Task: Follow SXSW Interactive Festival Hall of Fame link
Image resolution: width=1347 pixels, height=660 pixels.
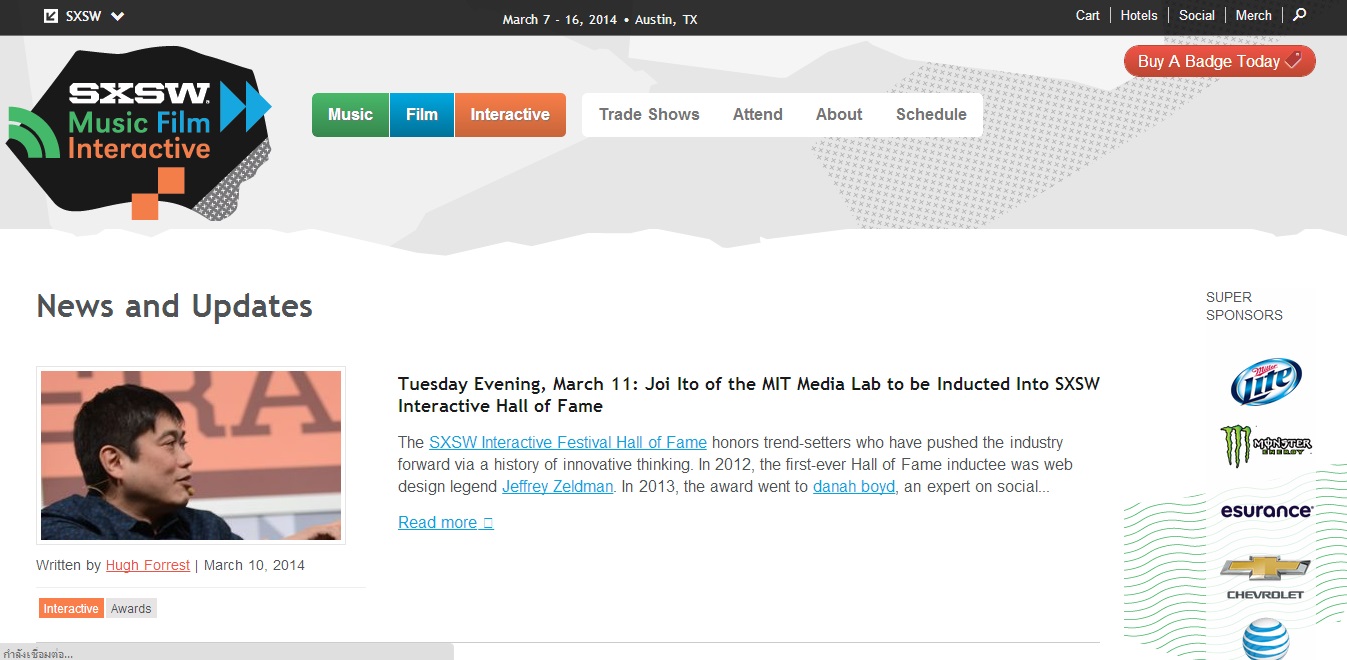Action: coord(568,442)
